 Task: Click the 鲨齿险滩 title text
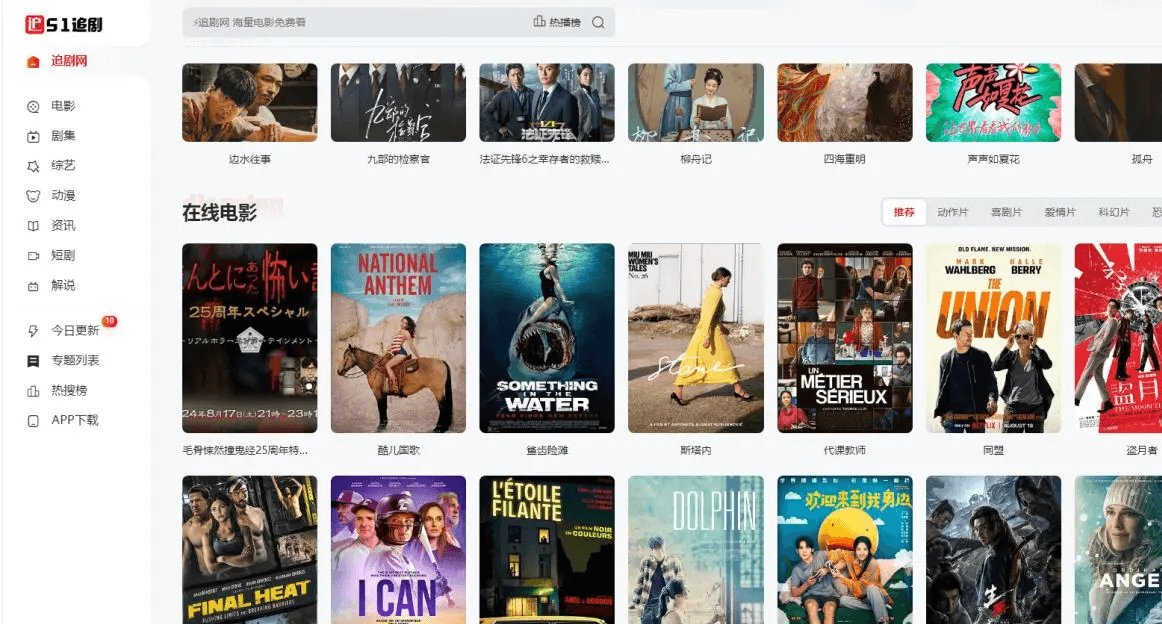547,451
